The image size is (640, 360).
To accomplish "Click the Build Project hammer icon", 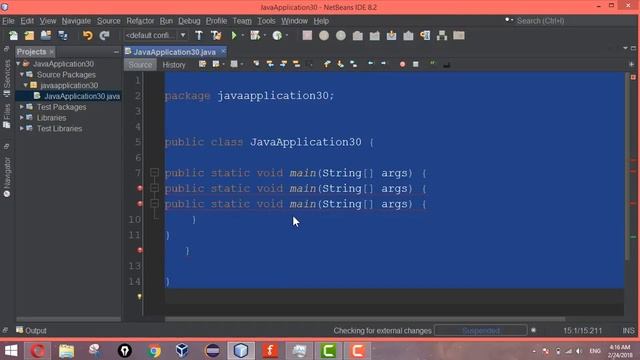I will coord(199,36).
